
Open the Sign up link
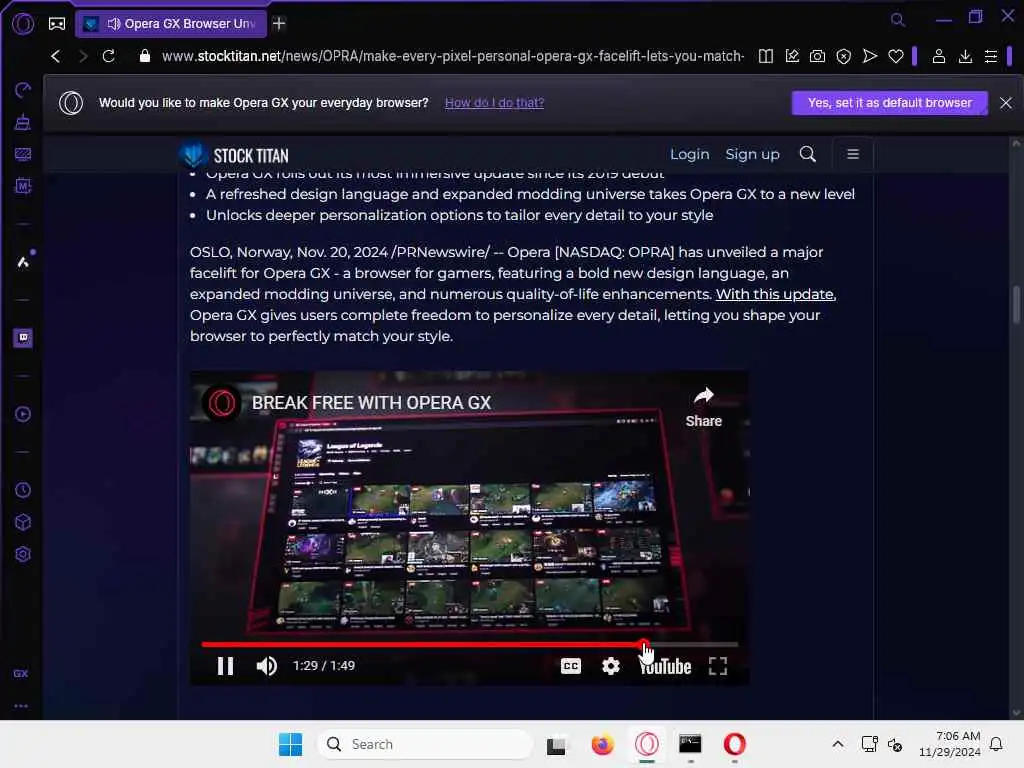coord(752,154)
